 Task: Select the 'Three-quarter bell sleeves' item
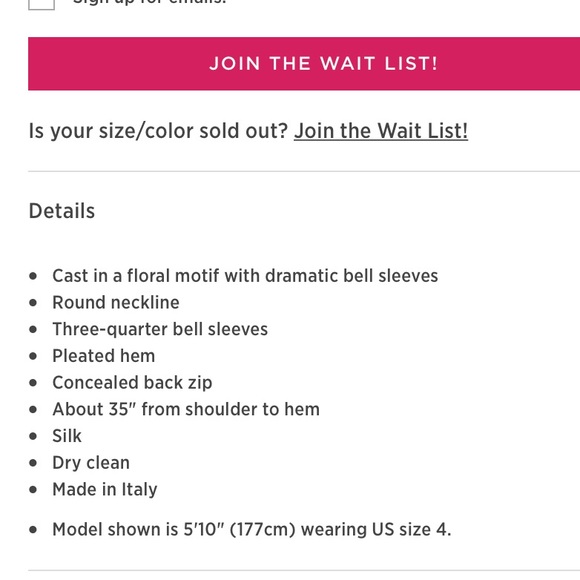point(160,329)
